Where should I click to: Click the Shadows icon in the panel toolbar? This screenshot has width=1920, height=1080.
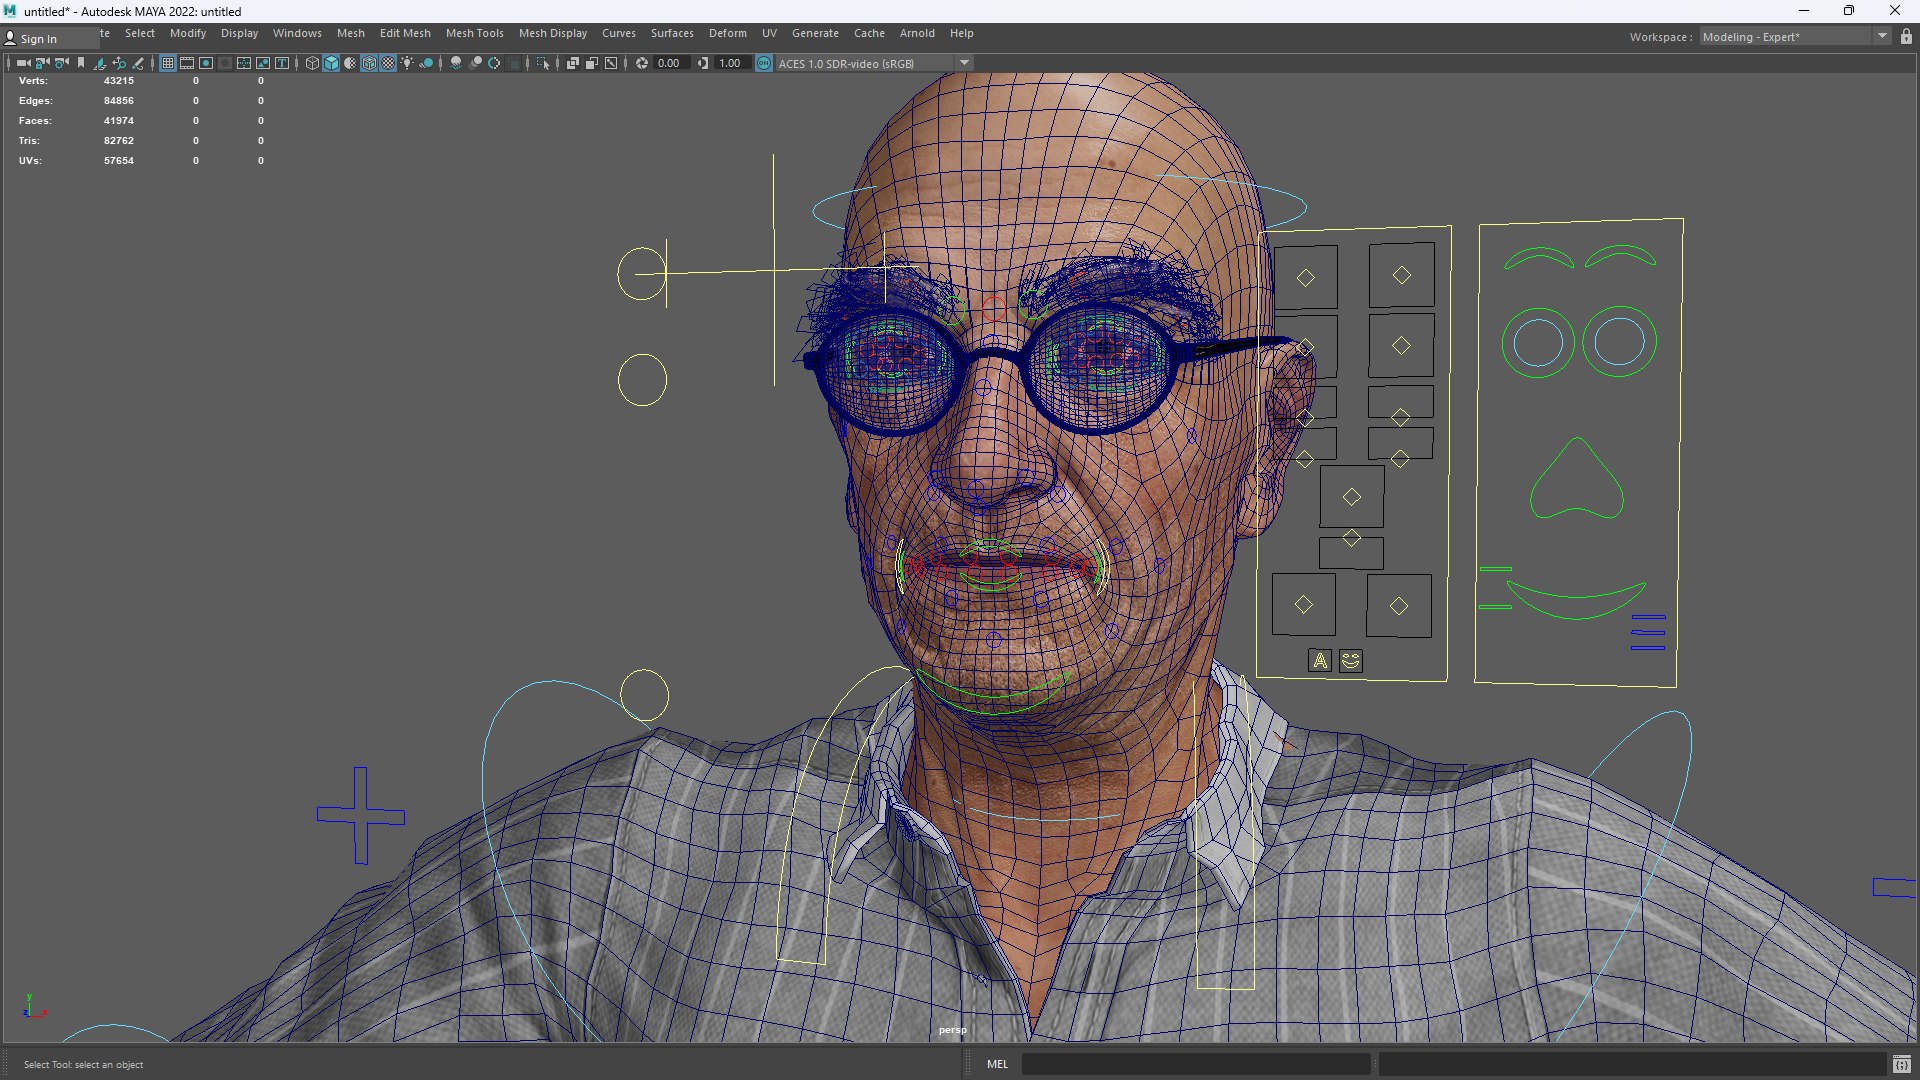[x=426, y=63]
